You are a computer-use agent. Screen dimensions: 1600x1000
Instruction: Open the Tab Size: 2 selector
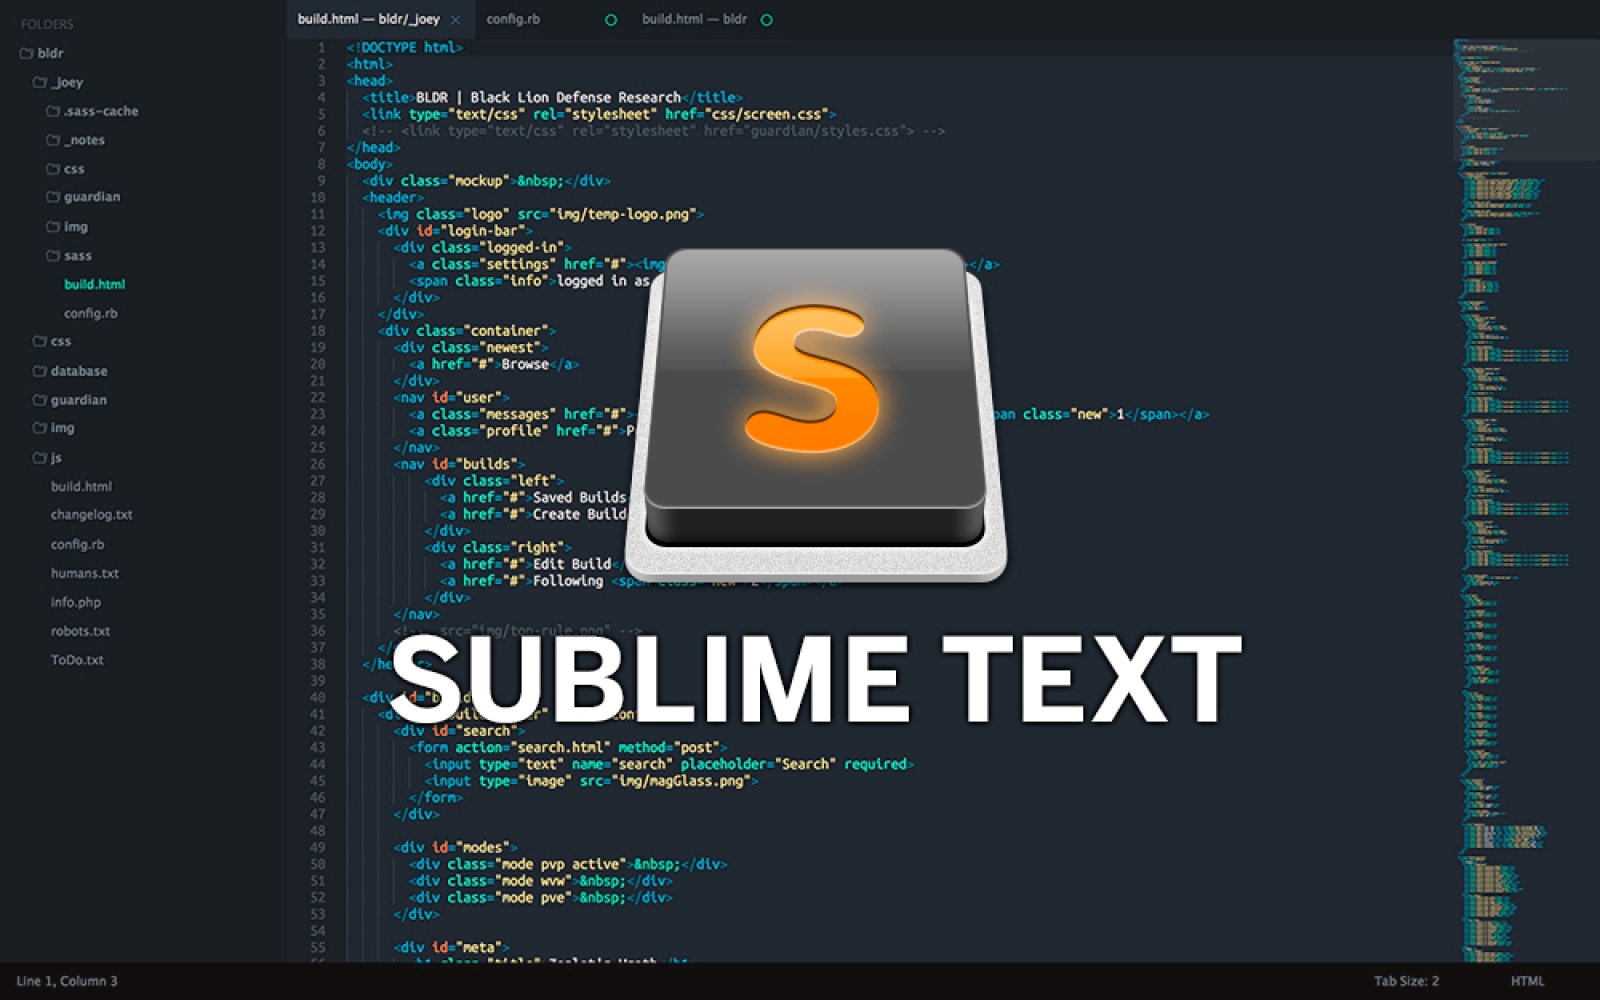1406,981
